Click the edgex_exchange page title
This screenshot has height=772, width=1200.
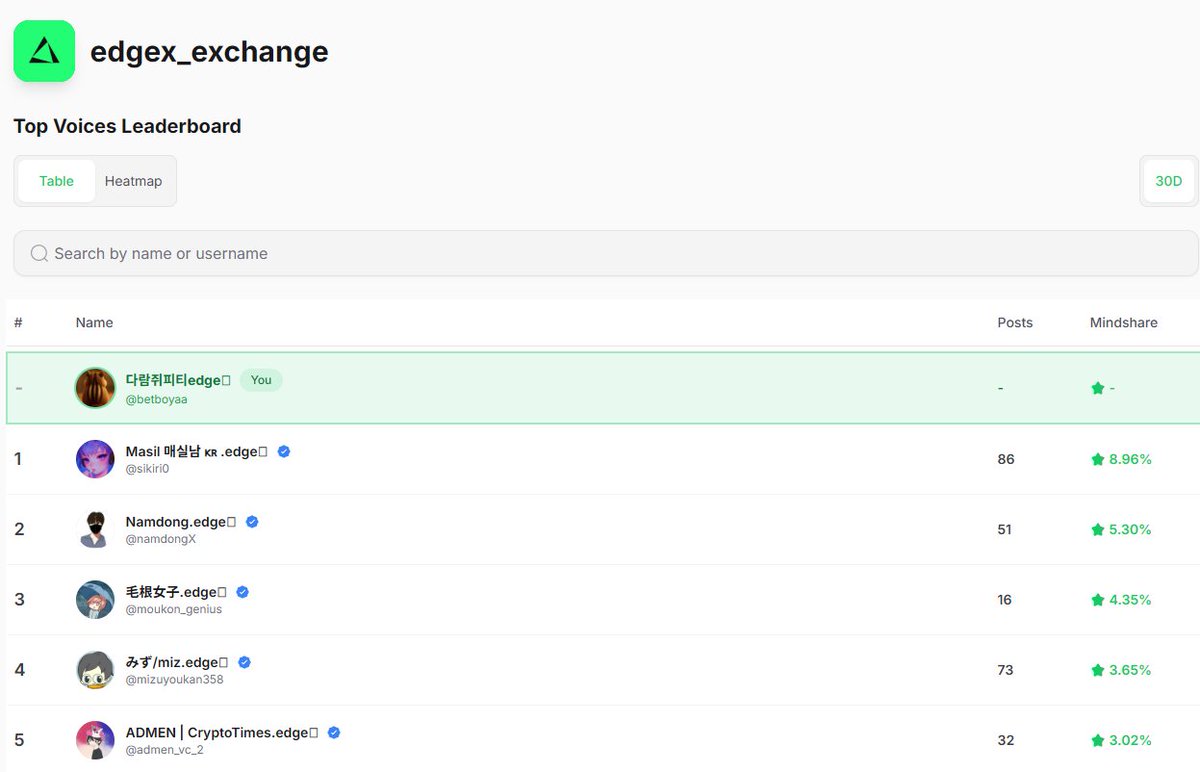pos(209,51)
